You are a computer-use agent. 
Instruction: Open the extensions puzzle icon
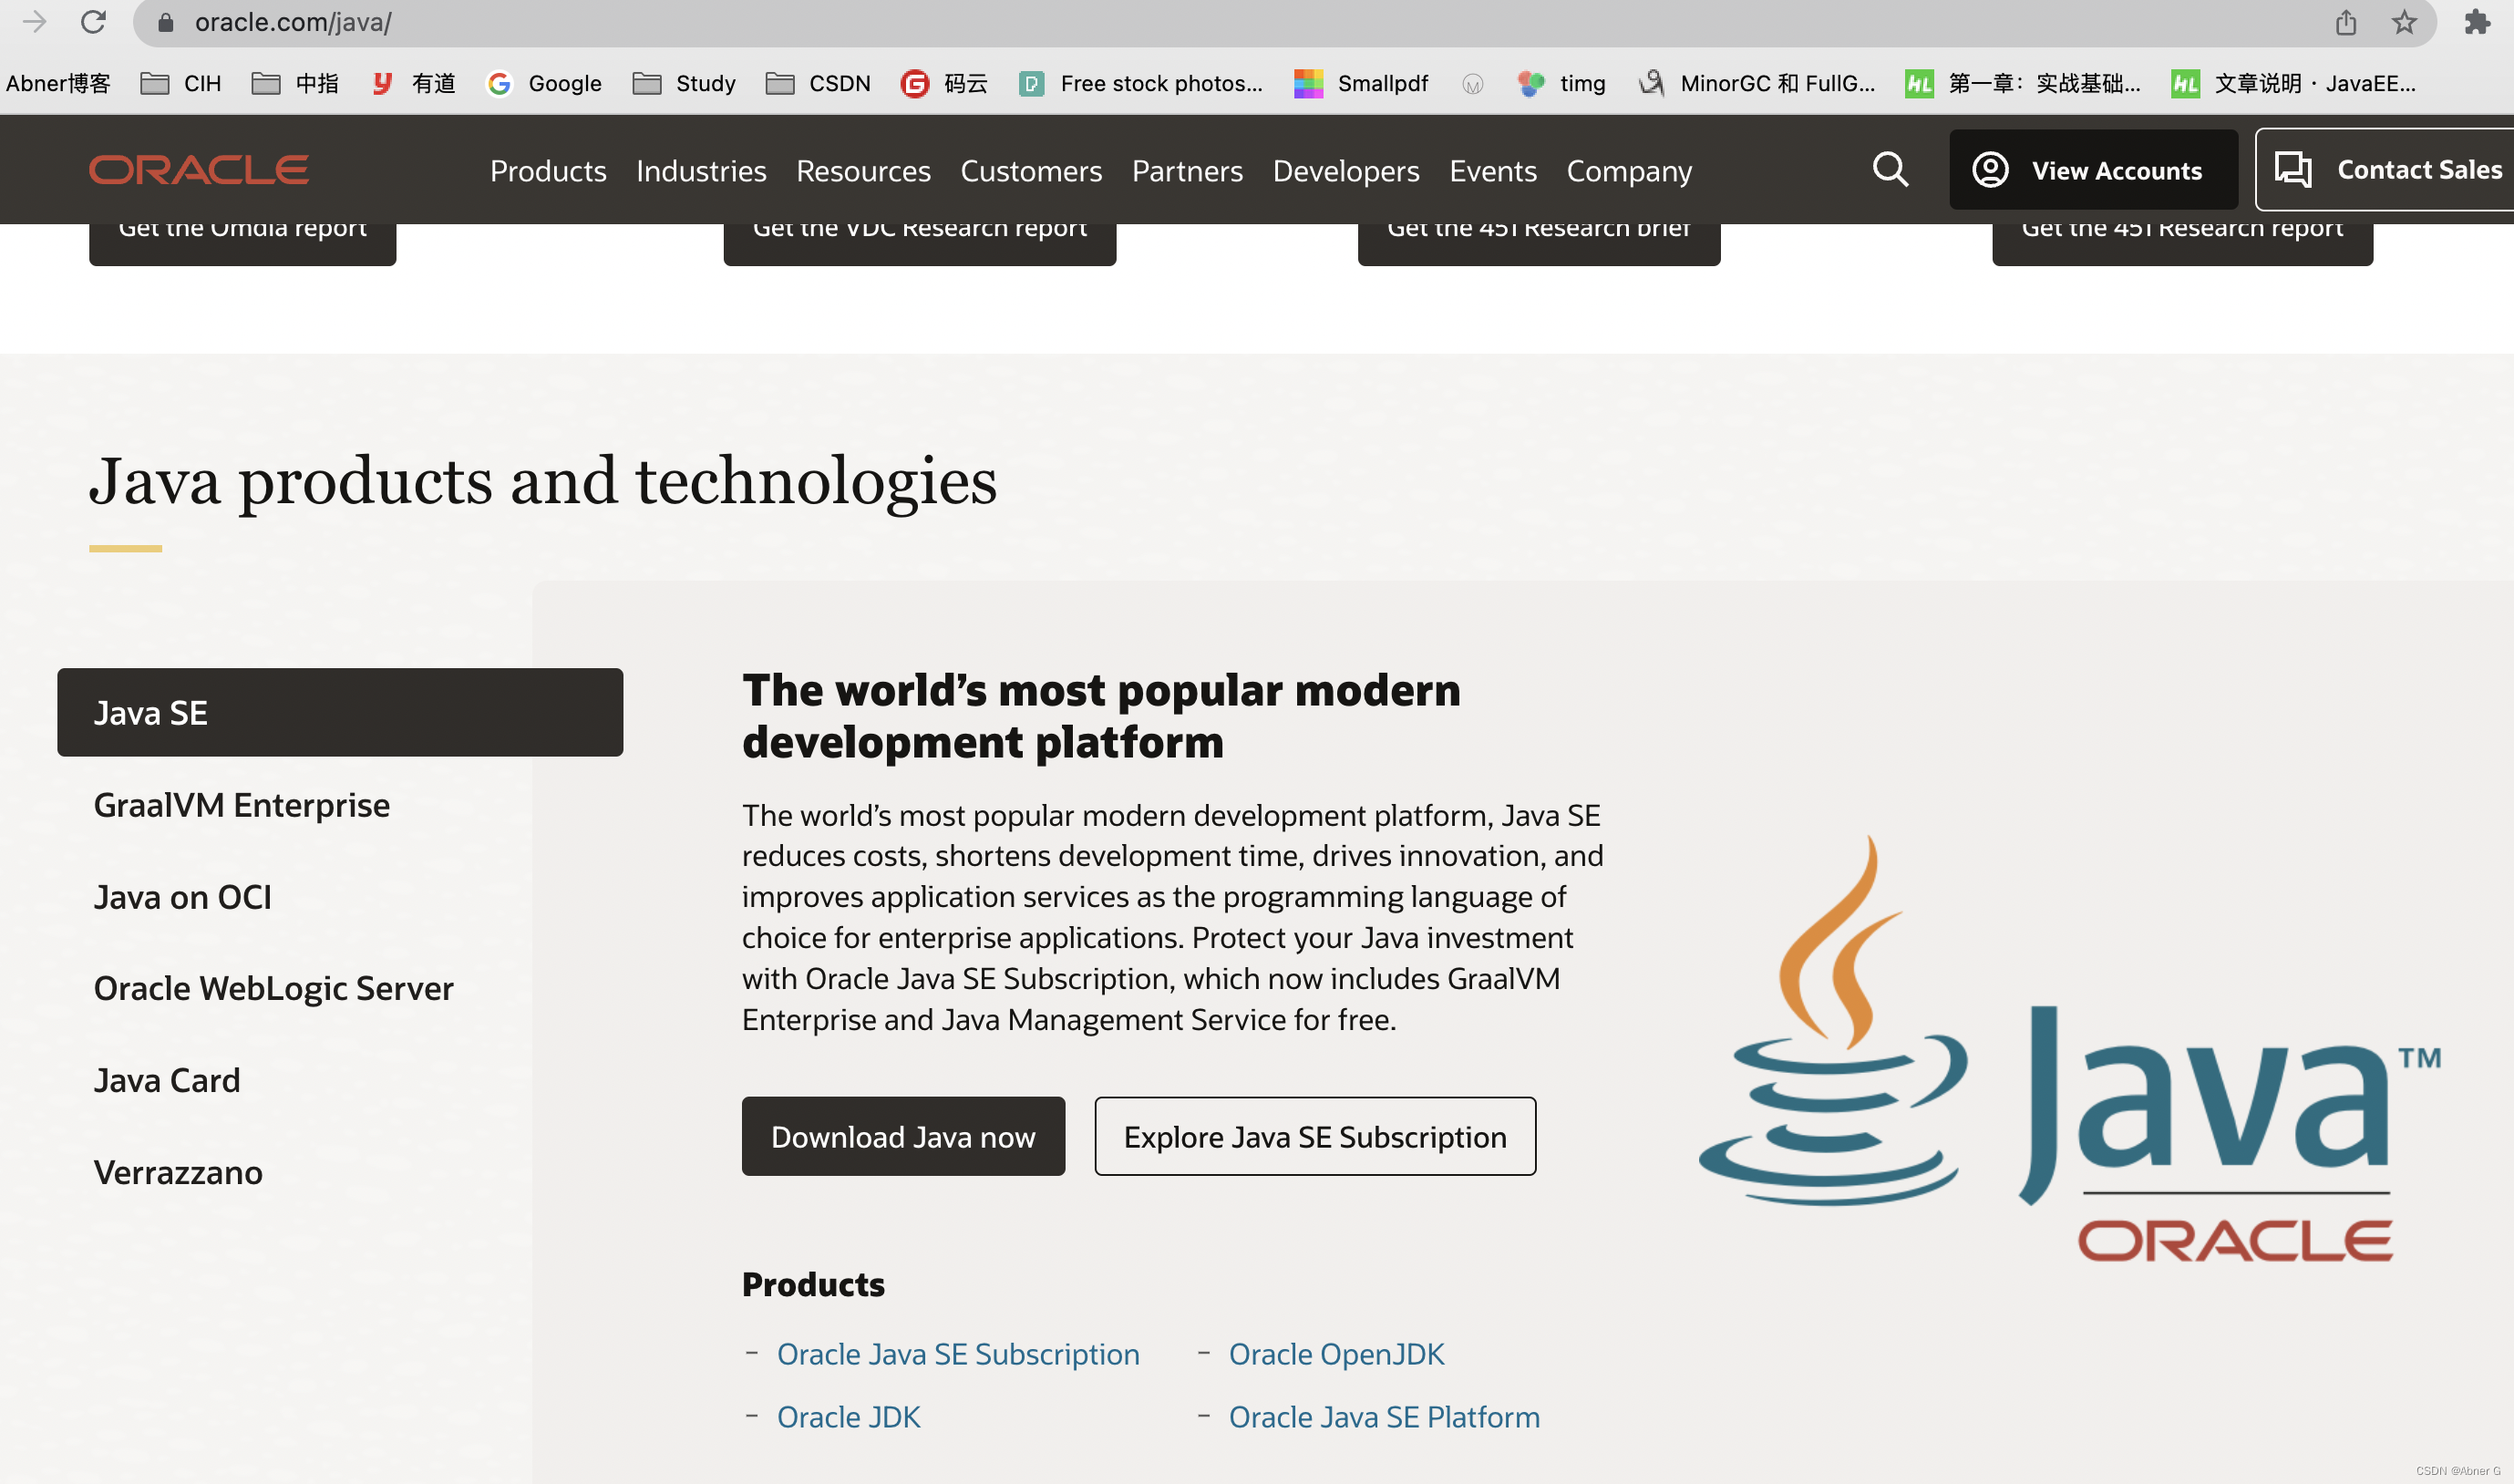point(2477,22)
